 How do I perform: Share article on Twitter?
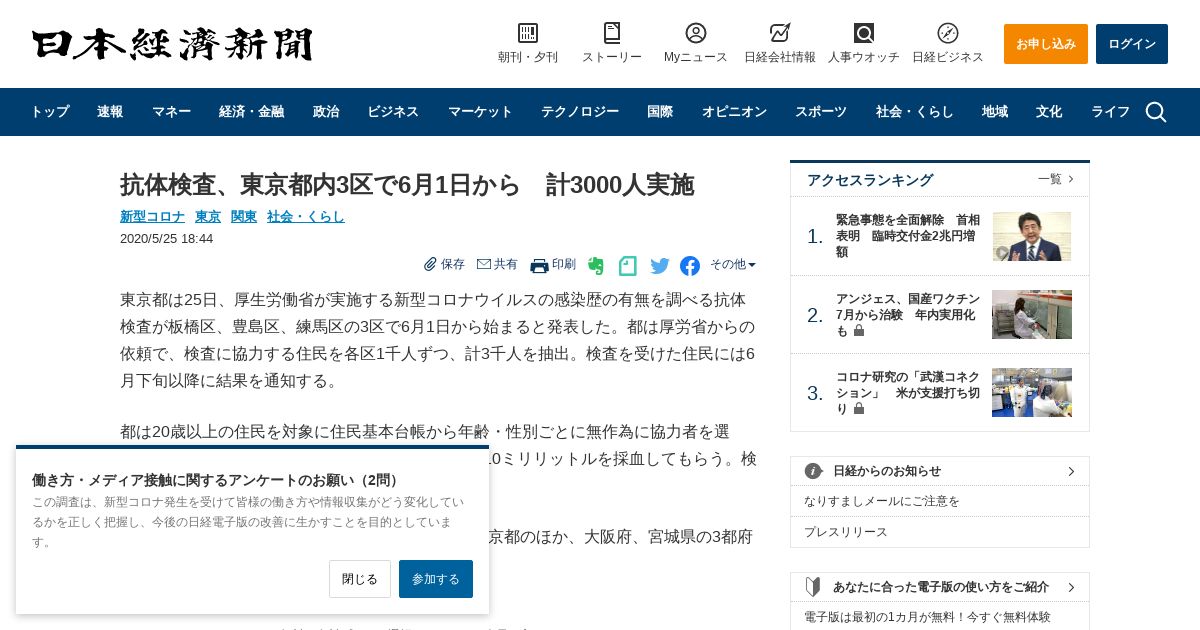(x=660, y=266)
